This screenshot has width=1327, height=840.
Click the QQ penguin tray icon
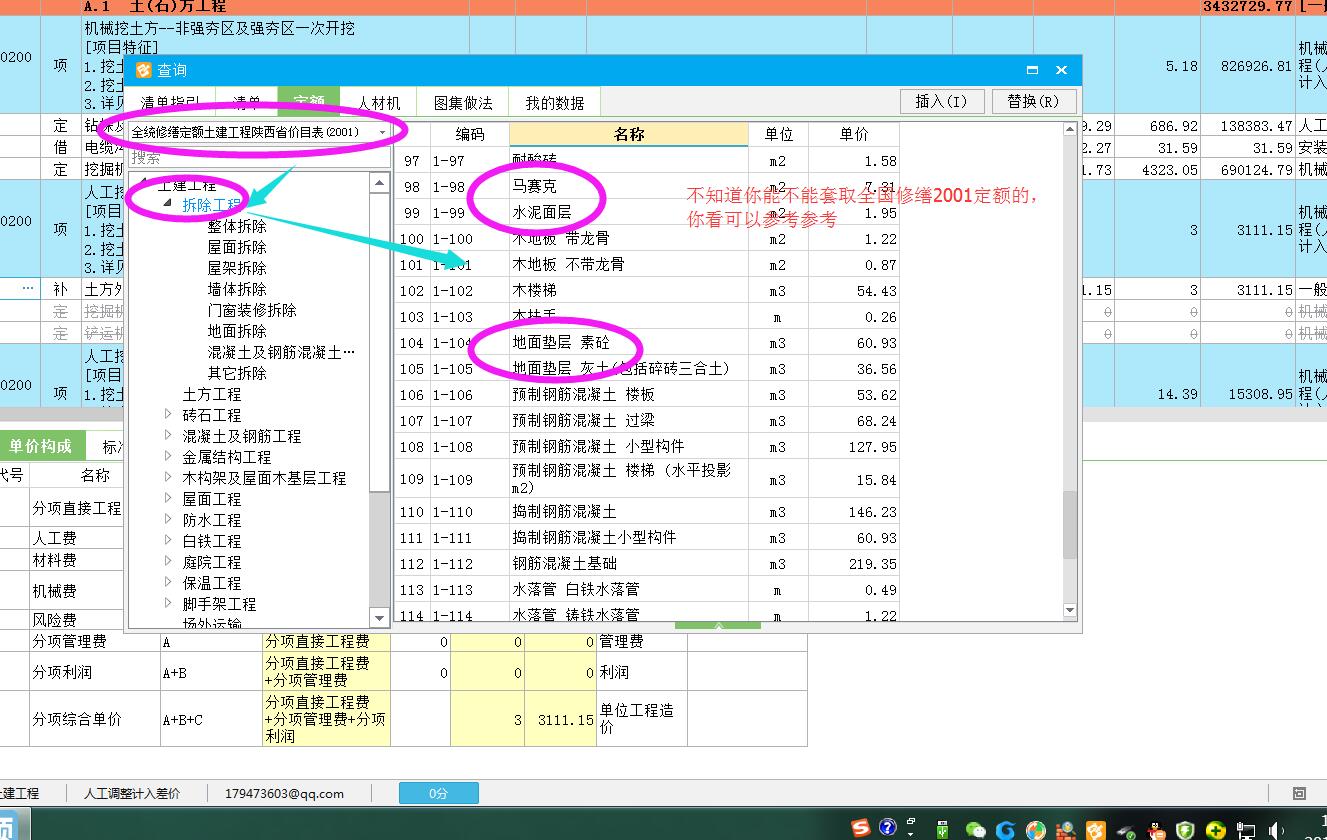click(x=1156, y=829)
